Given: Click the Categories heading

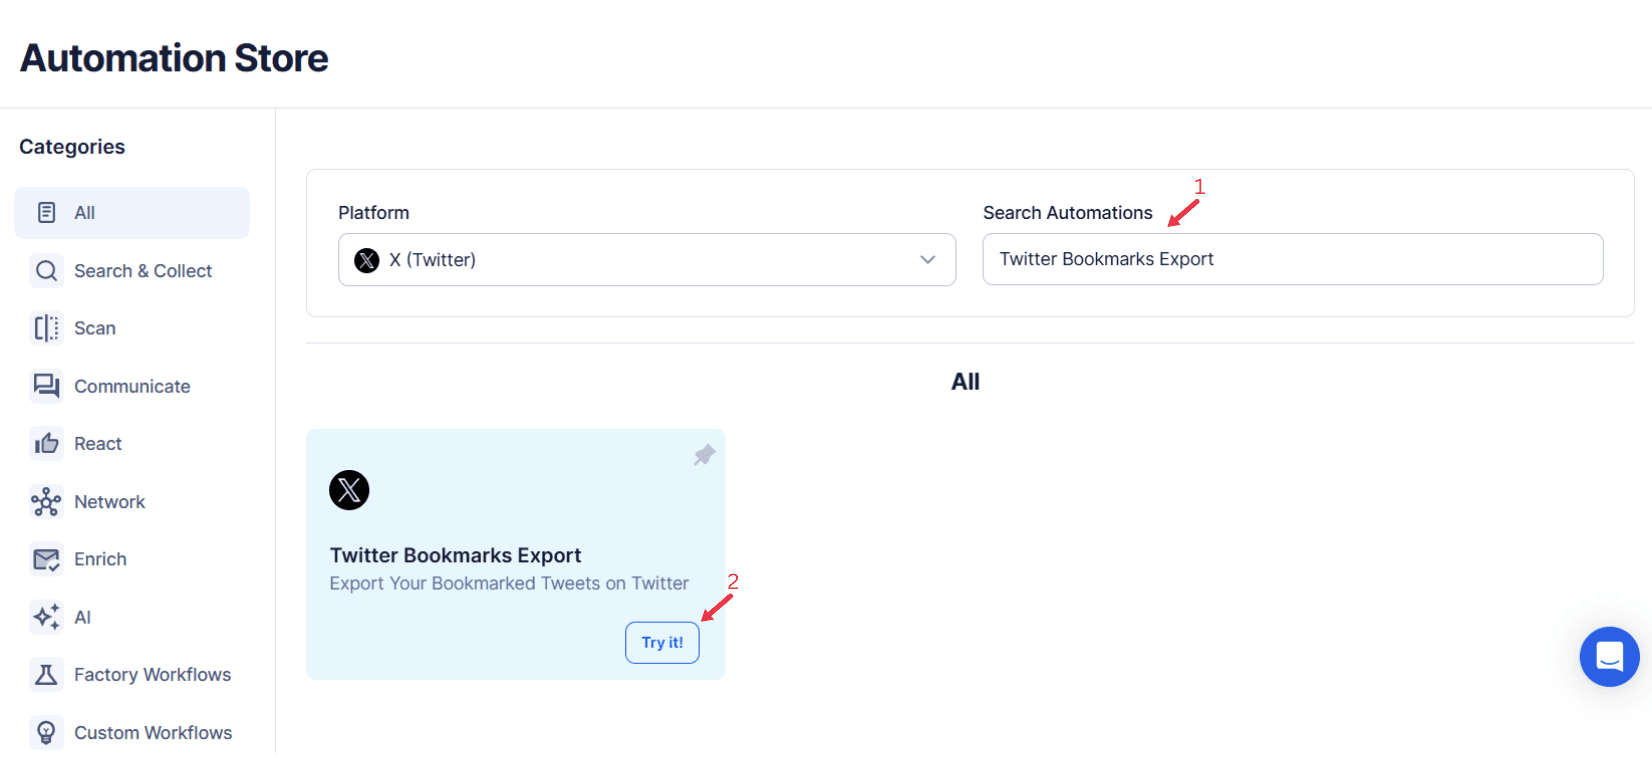Looking at the screenshot, I should pyautogui.click(x=71, y=146).
